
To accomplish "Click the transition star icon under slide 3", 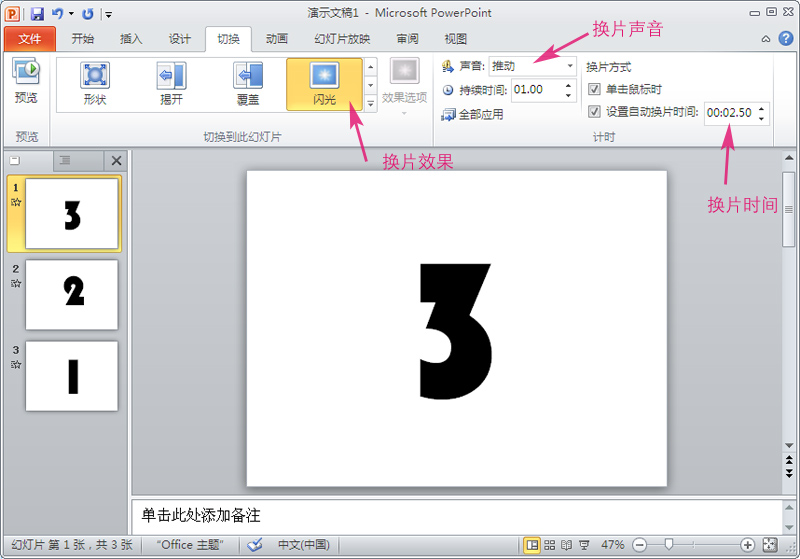I will tap(16, 365).
